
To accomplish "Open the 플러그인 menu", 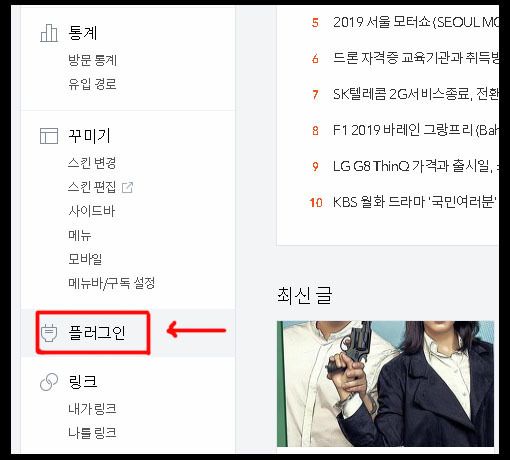I will 97,332.
